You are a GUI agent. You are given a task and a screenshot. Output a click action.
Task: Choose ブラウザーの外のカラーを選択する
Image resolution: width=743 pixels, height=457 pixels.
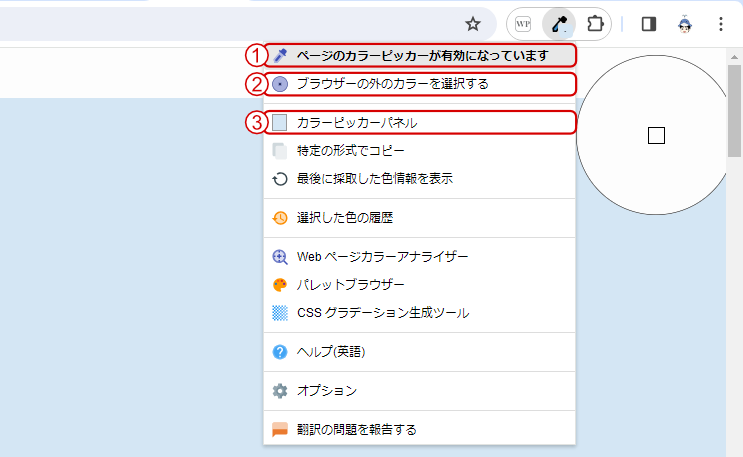[419, 84]
